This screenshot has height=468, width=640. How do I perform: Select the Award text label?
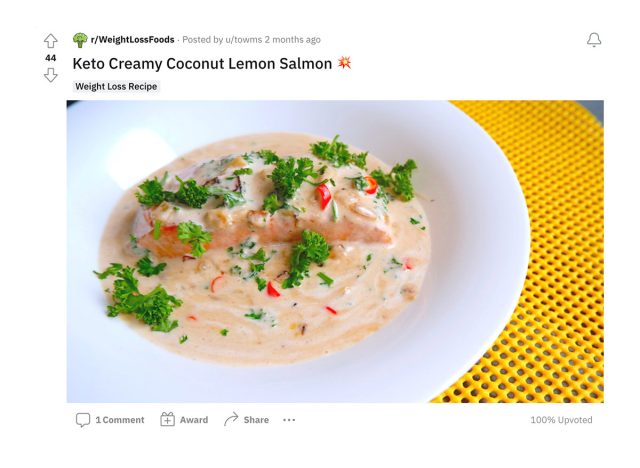[x=194, y=420]
